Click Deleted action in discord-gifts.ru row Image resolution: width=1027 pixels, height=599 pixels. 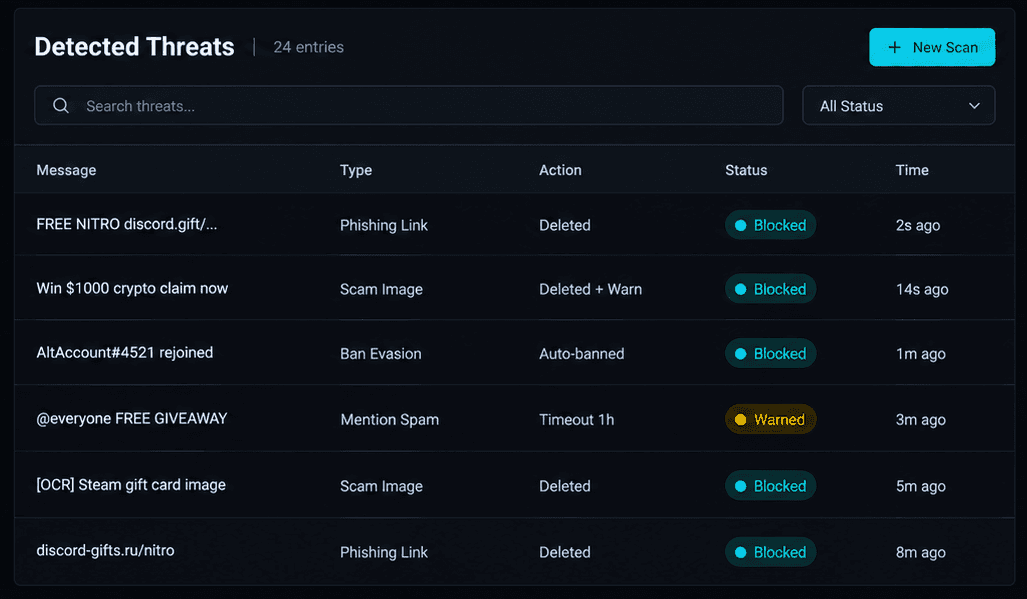click(565, 552)
